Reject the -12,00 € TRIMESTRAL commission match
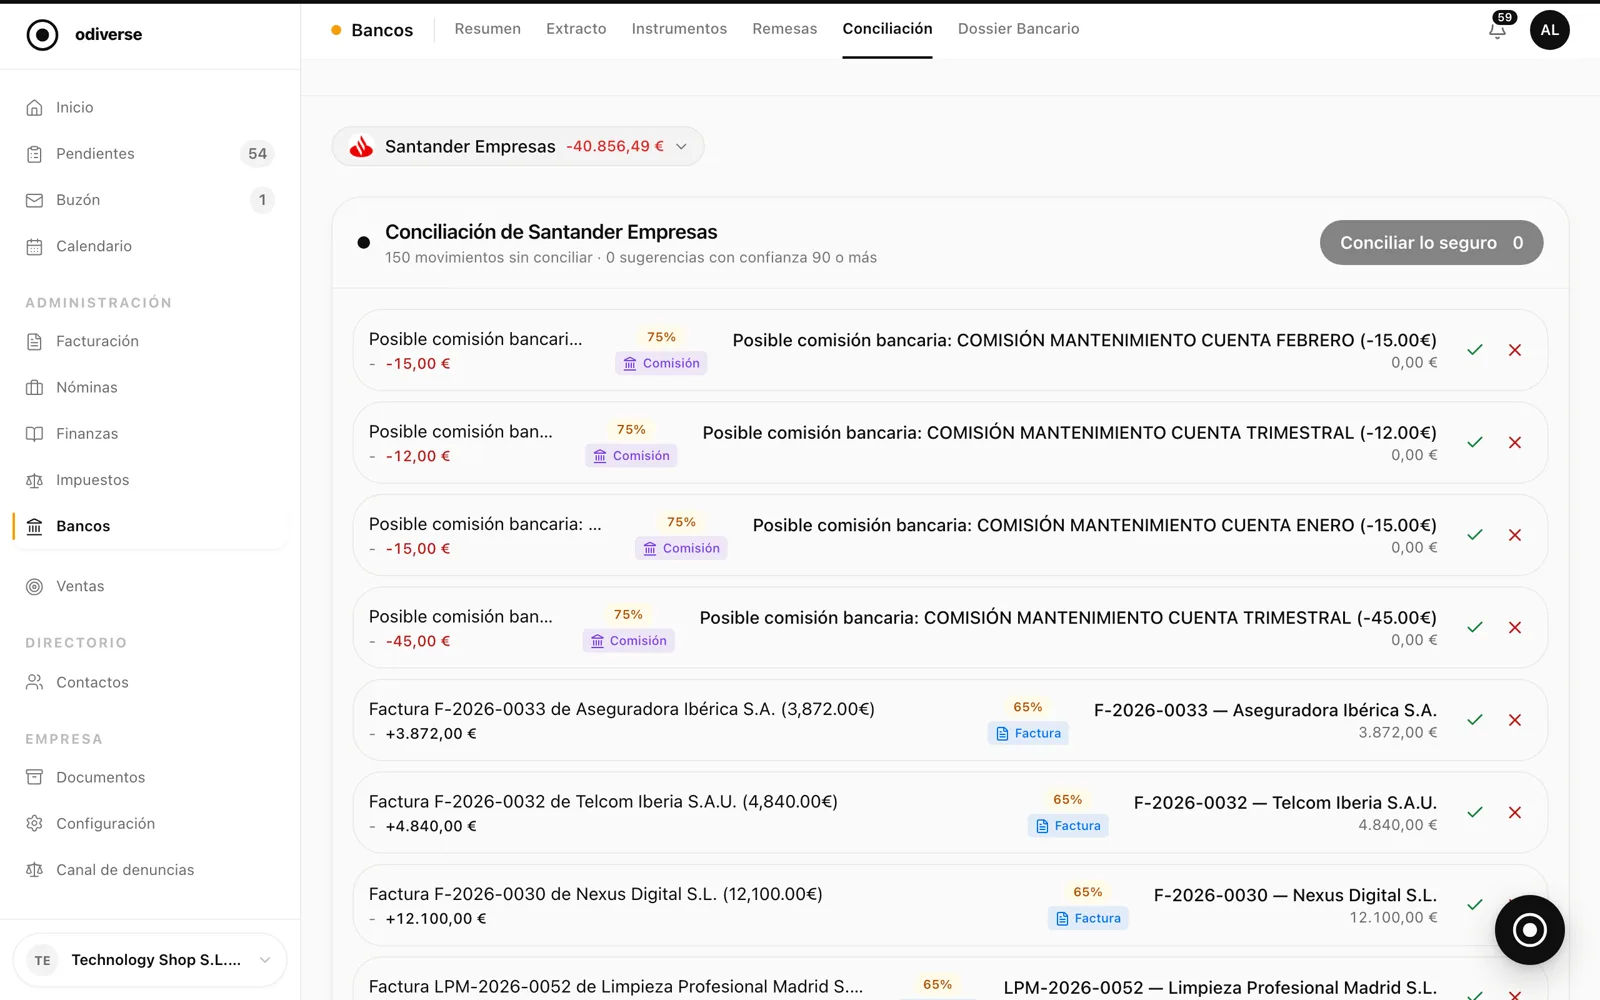The height and width of the screenshot is (1000, 1600). 1515,442
